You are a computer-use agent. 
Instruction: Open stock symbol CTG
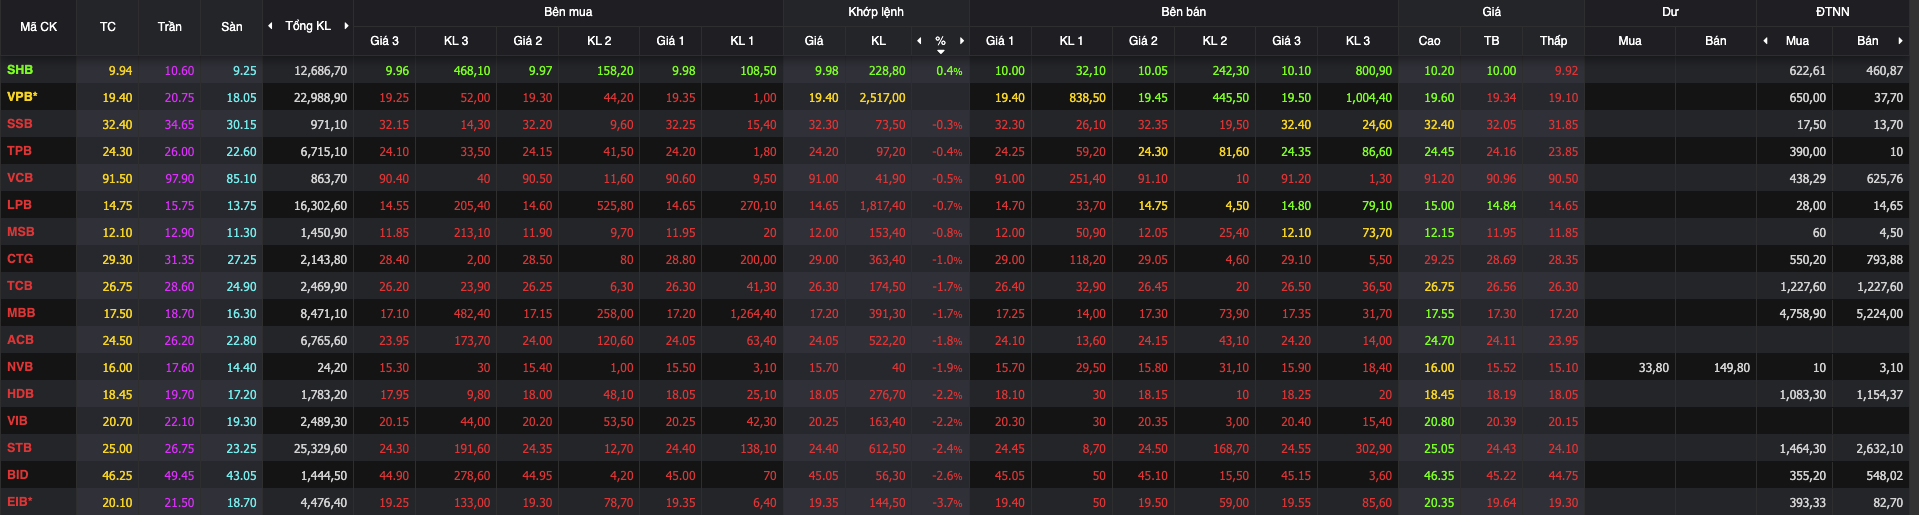click(20, 259)
